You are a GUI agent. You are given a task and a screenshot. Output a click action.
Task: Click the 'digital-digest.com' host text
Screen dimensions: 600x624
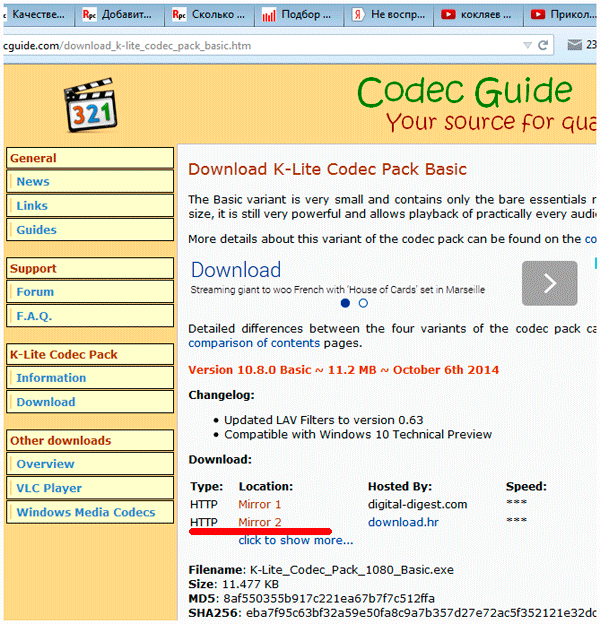pos(417,504)
